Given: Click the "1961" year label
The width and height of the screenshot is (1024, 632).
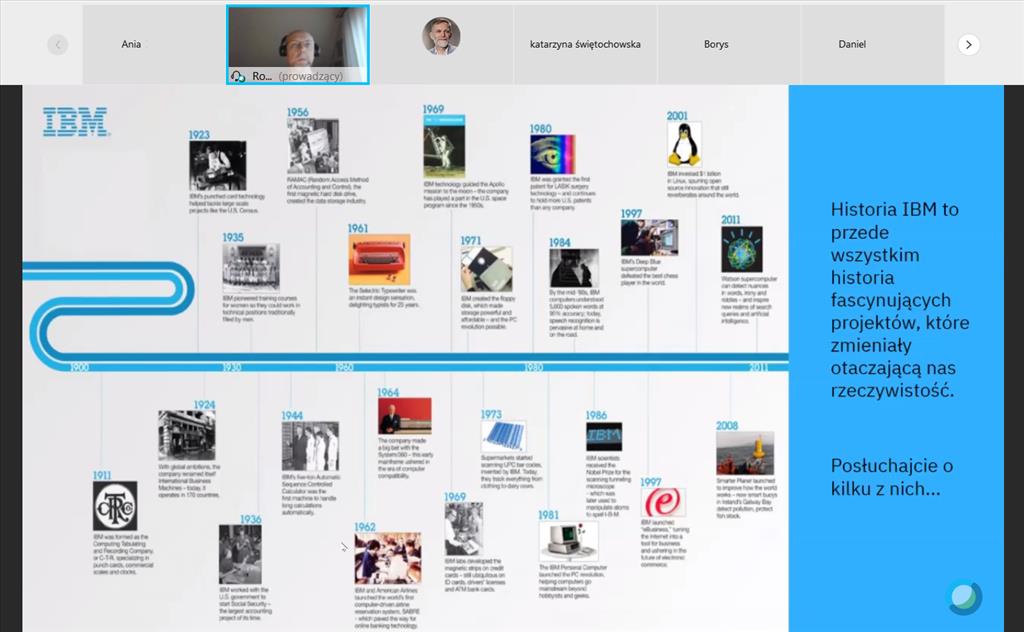Looking at the screenshot, I should [x=358, y=228].
